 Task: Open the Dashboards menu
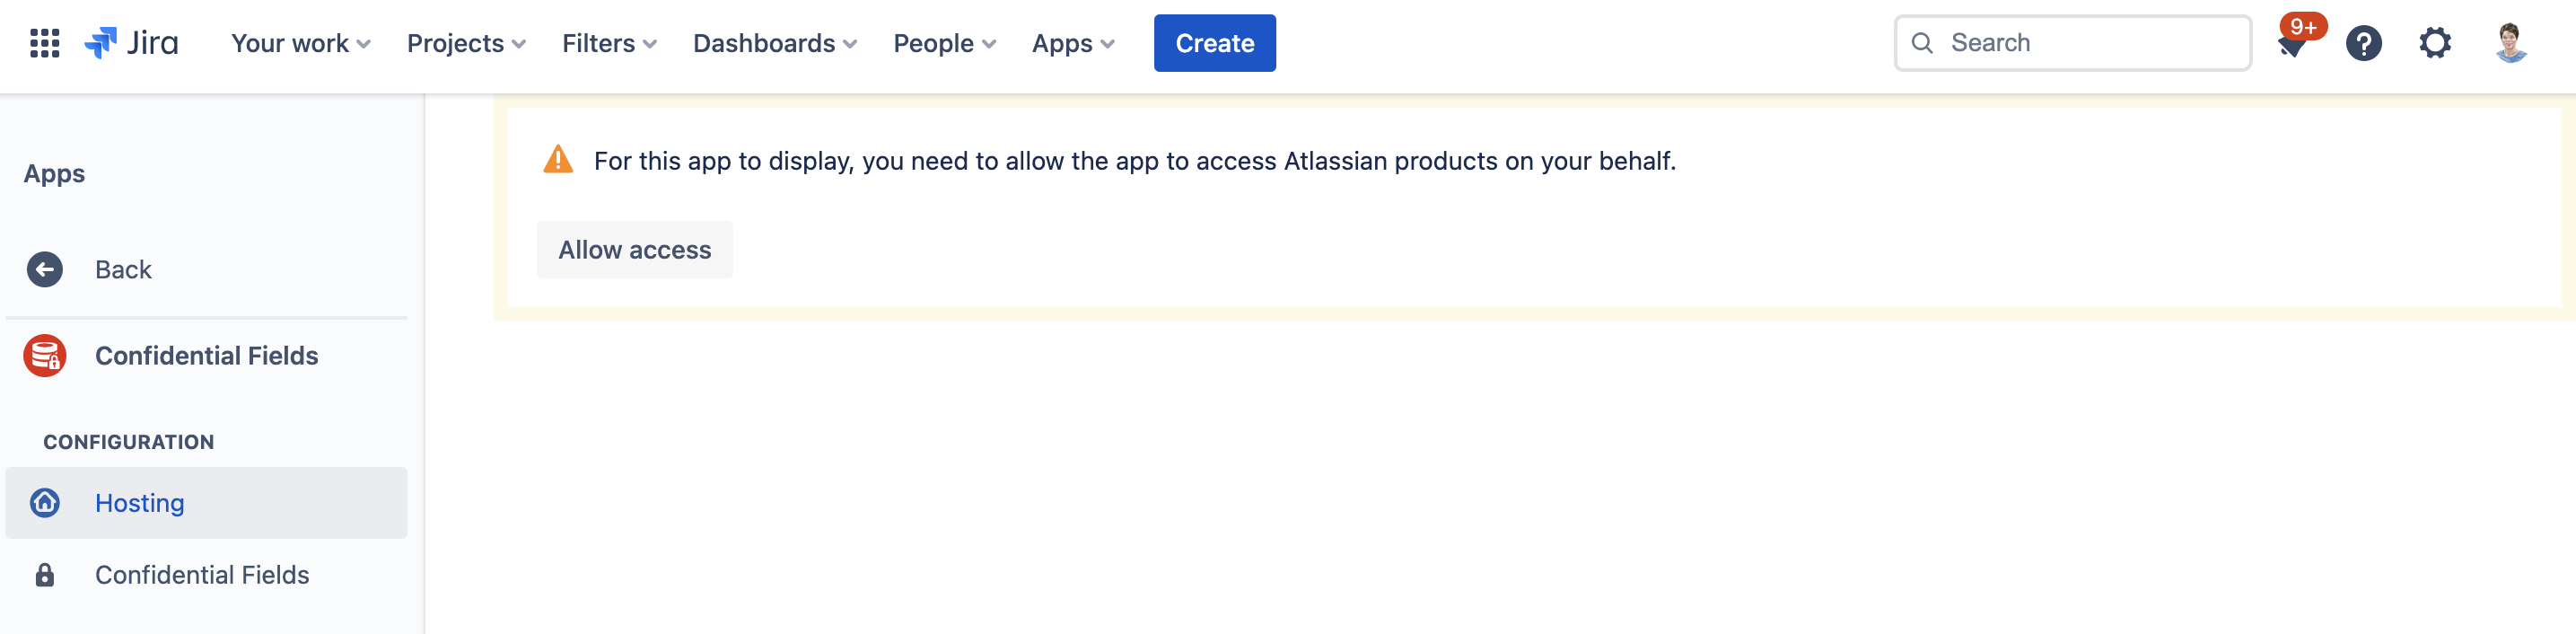coord(774,43)
